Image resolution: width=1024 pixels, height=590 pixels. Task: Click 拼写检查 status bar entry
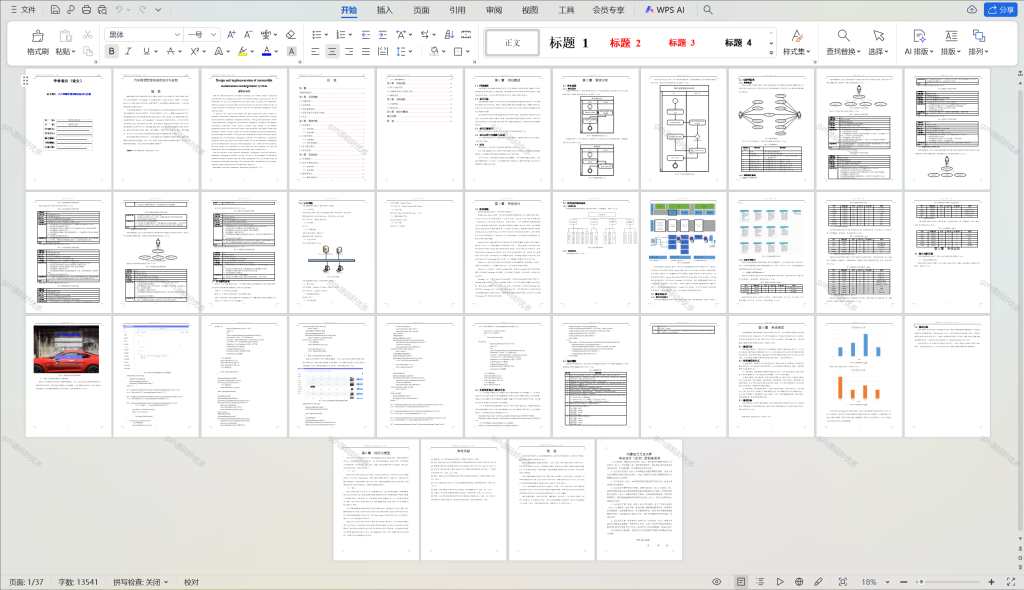[x=140, y=582]
